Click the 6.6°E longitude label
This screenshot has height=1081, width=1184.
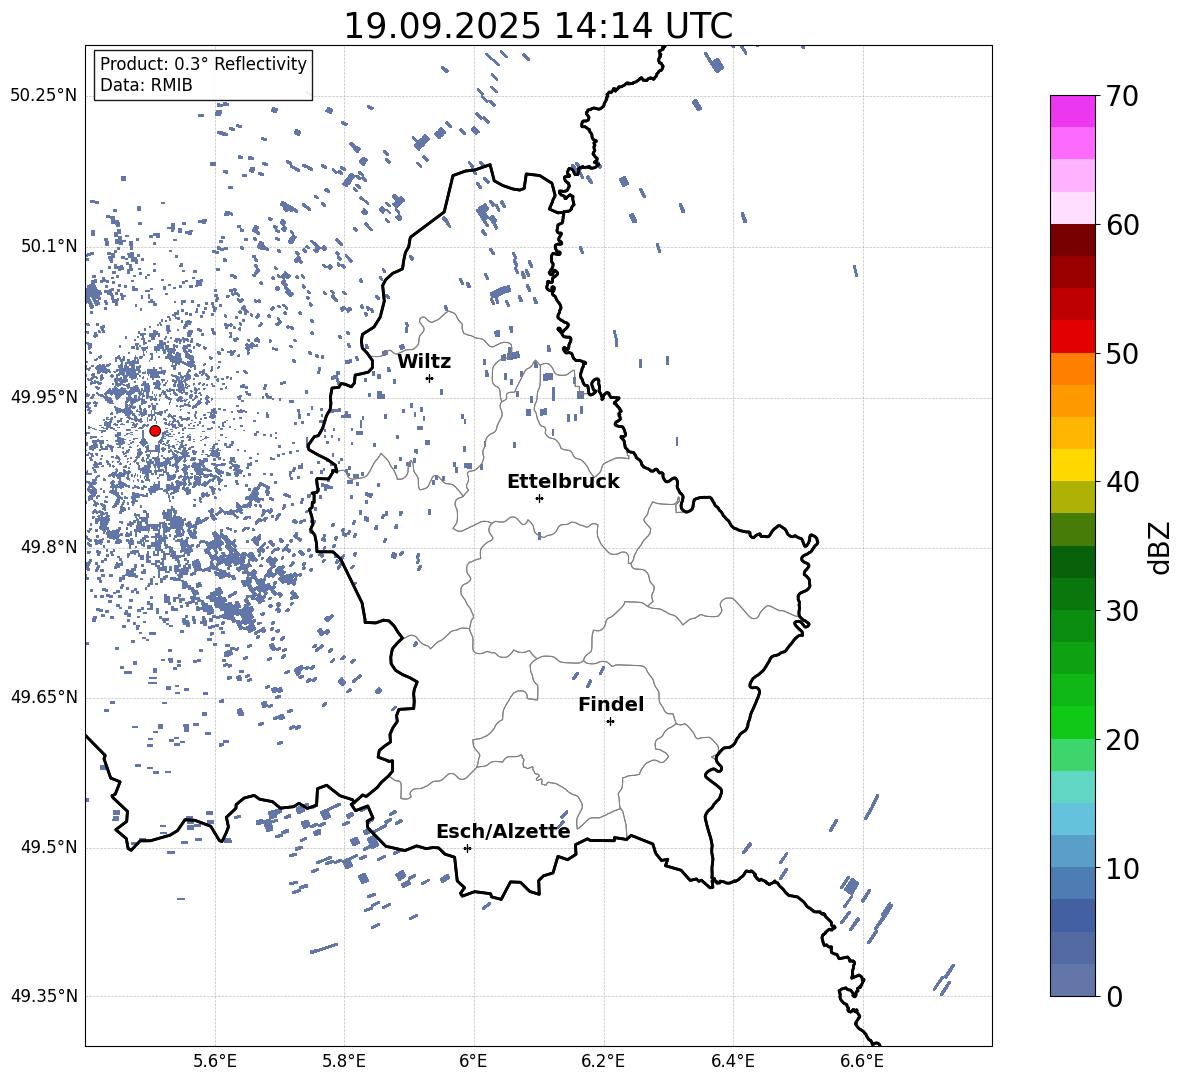pos(862,1061)
